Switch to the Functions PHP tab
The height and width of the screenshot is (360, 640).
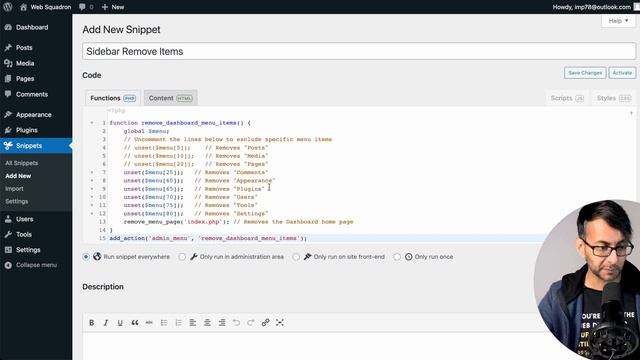[113, 98]
